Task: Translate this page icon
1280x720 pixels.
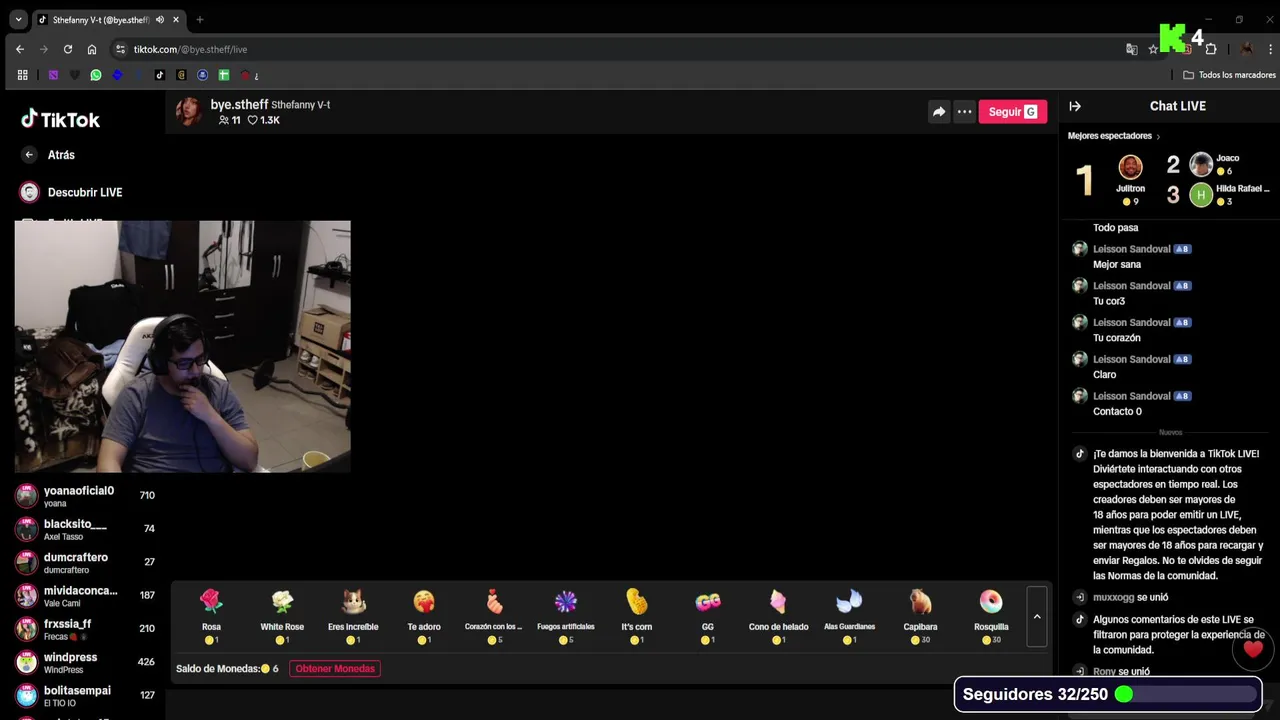Action: pos(1131,49)
